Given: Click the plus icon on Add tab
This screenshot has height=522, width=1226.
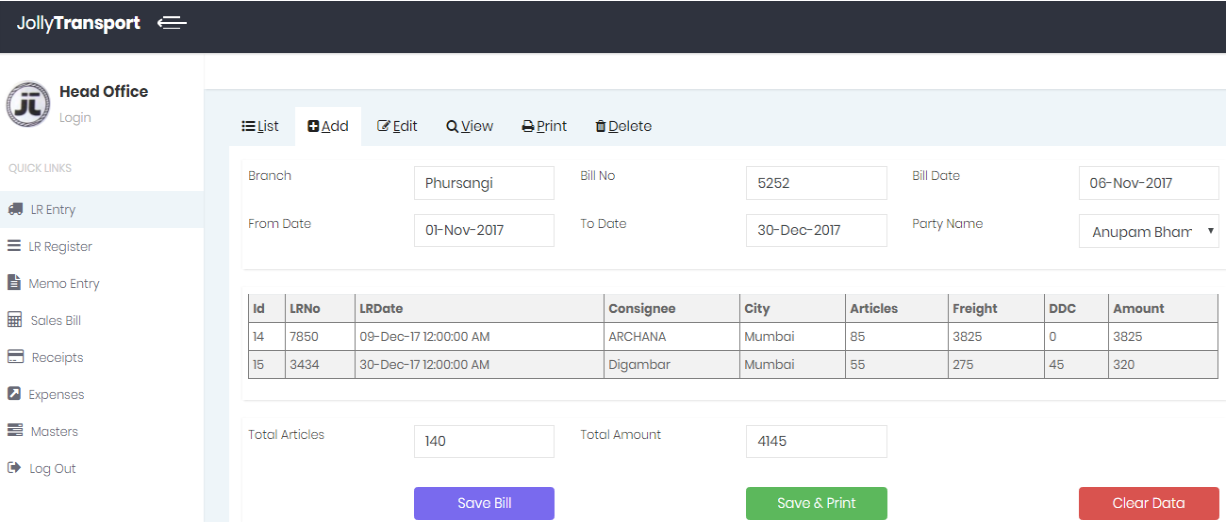Looking at the screenshot, I should [313, 126].
